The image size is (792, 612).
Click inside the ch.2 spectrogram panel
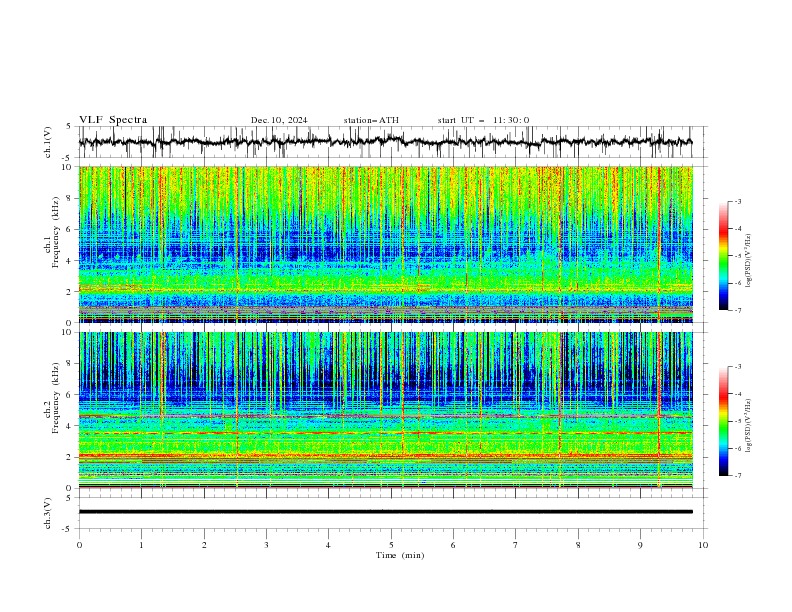click(x=385, y=410)
